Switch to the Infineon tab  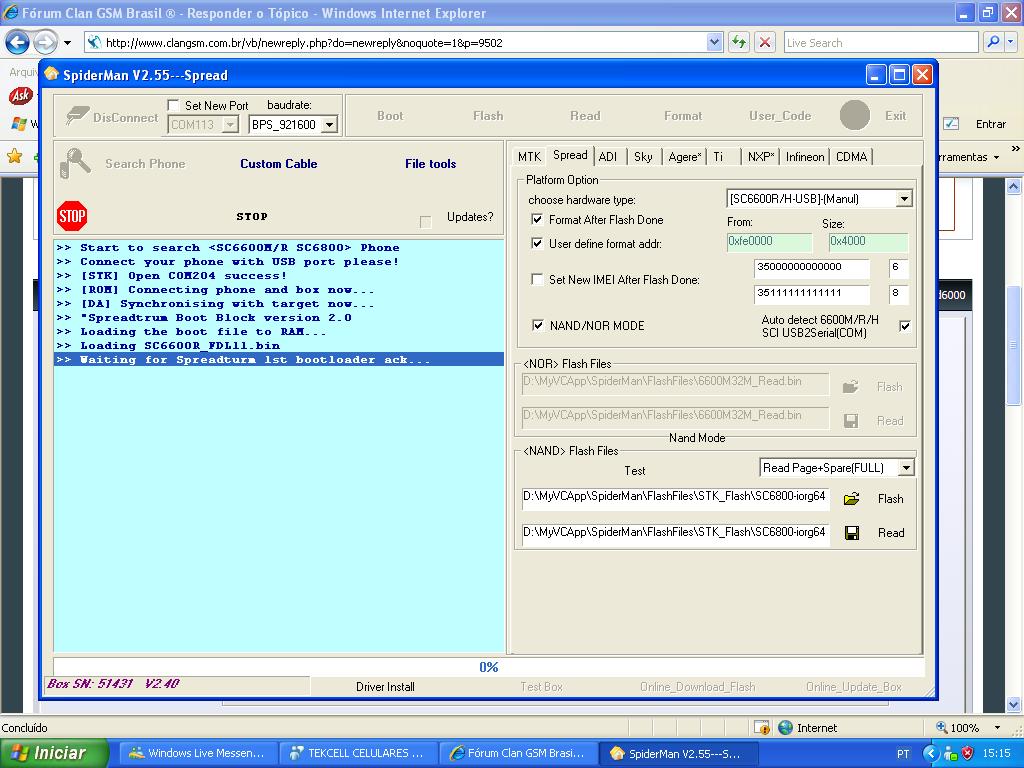coord(805,157)
